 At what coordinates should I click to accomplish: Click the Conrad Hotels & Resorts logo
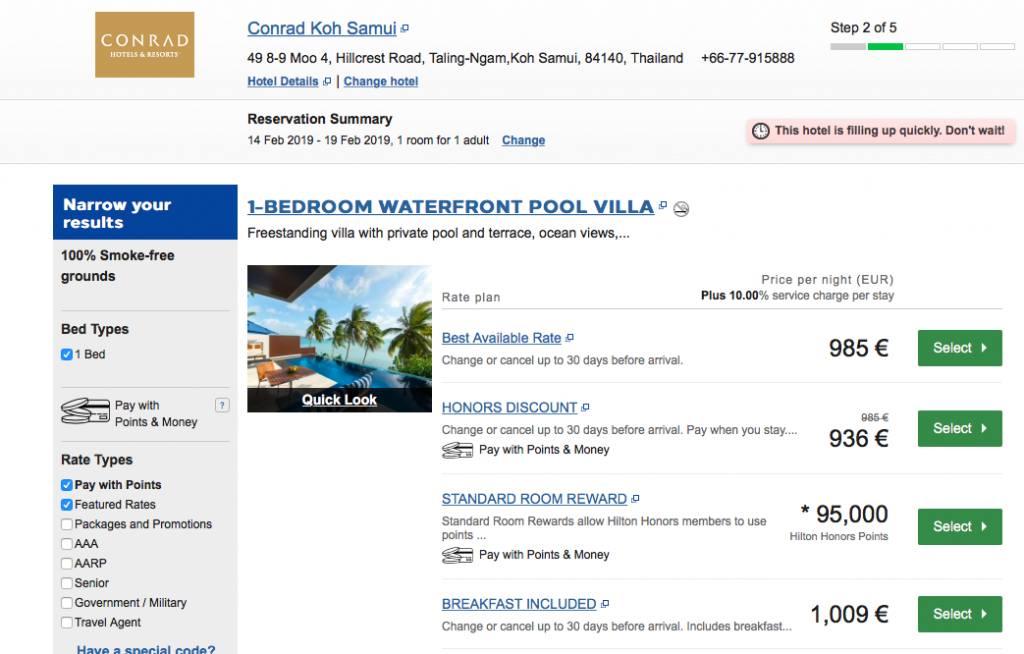click(144, 44)
